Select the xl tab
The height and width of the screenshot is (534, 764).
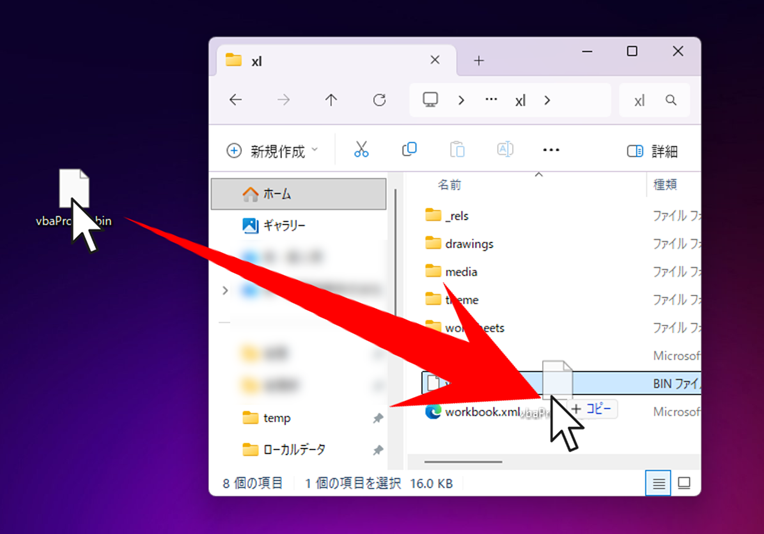[336, 60]
